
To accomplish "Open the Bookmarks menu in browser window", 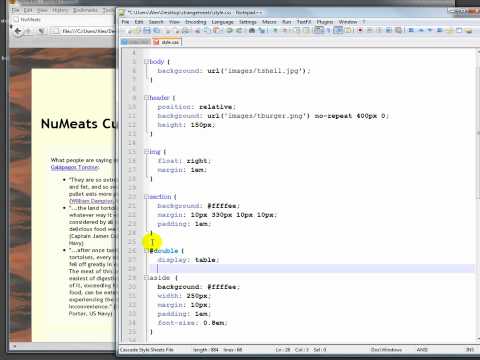I will 85,10.
